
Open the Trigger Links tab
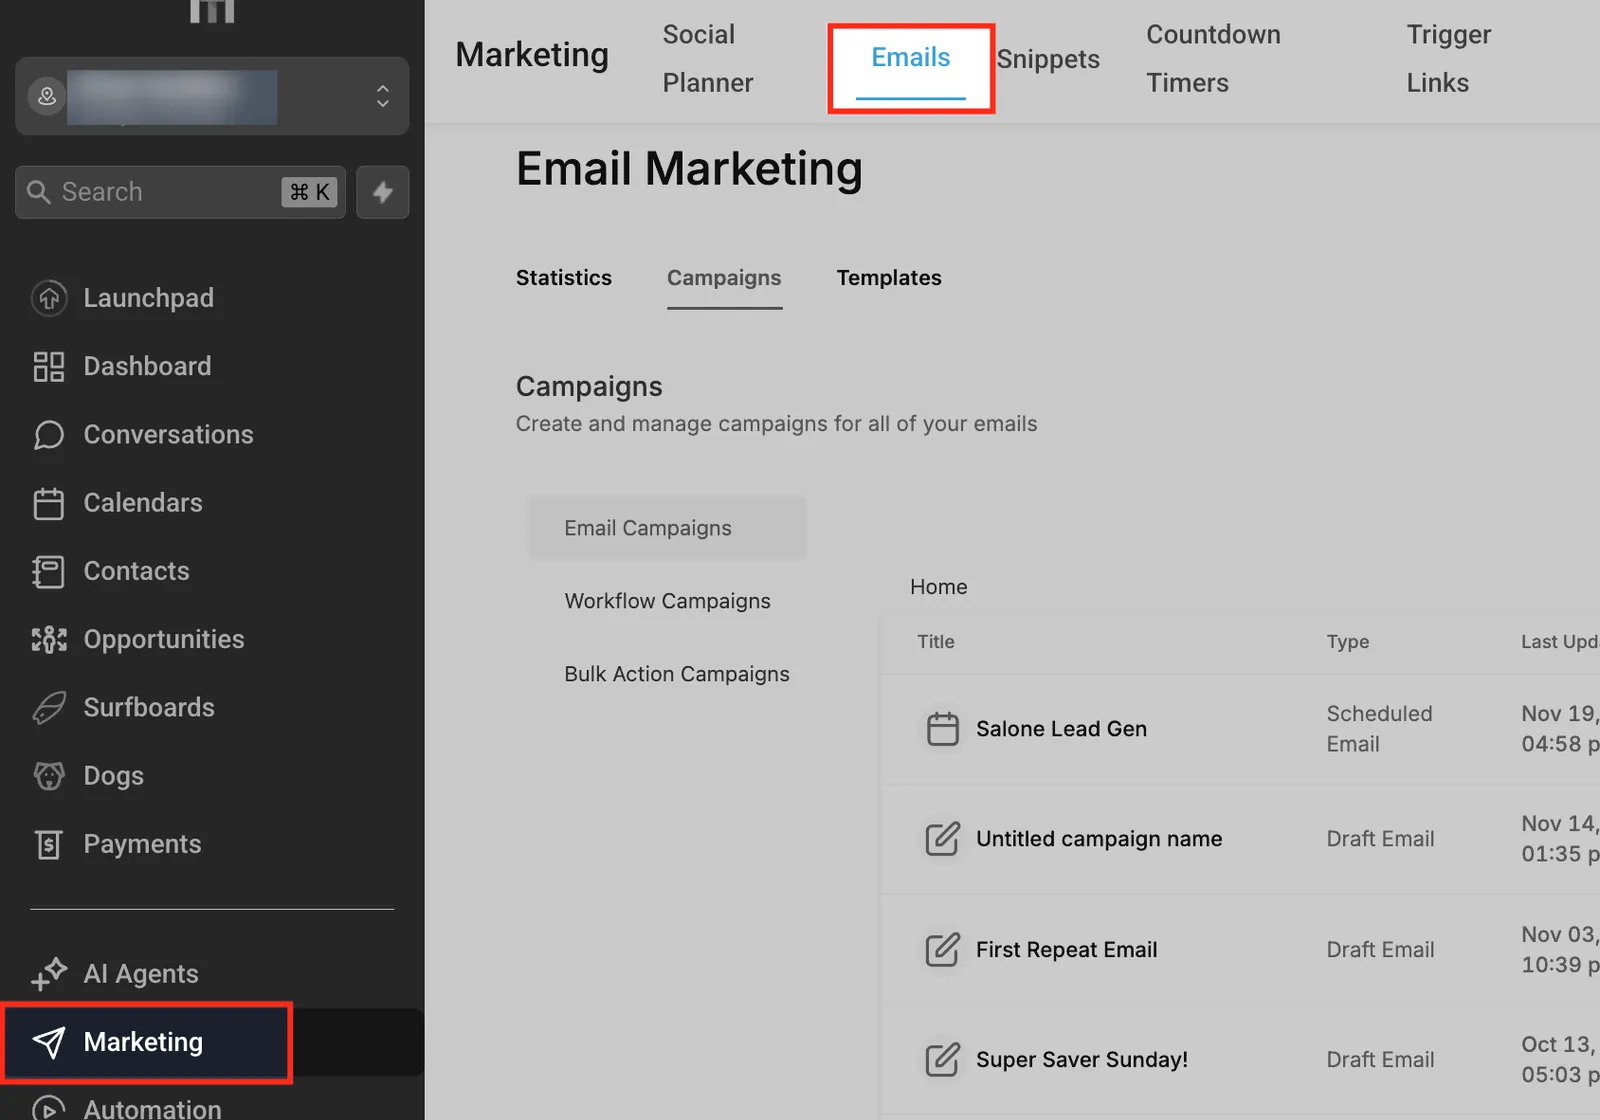1448,59
